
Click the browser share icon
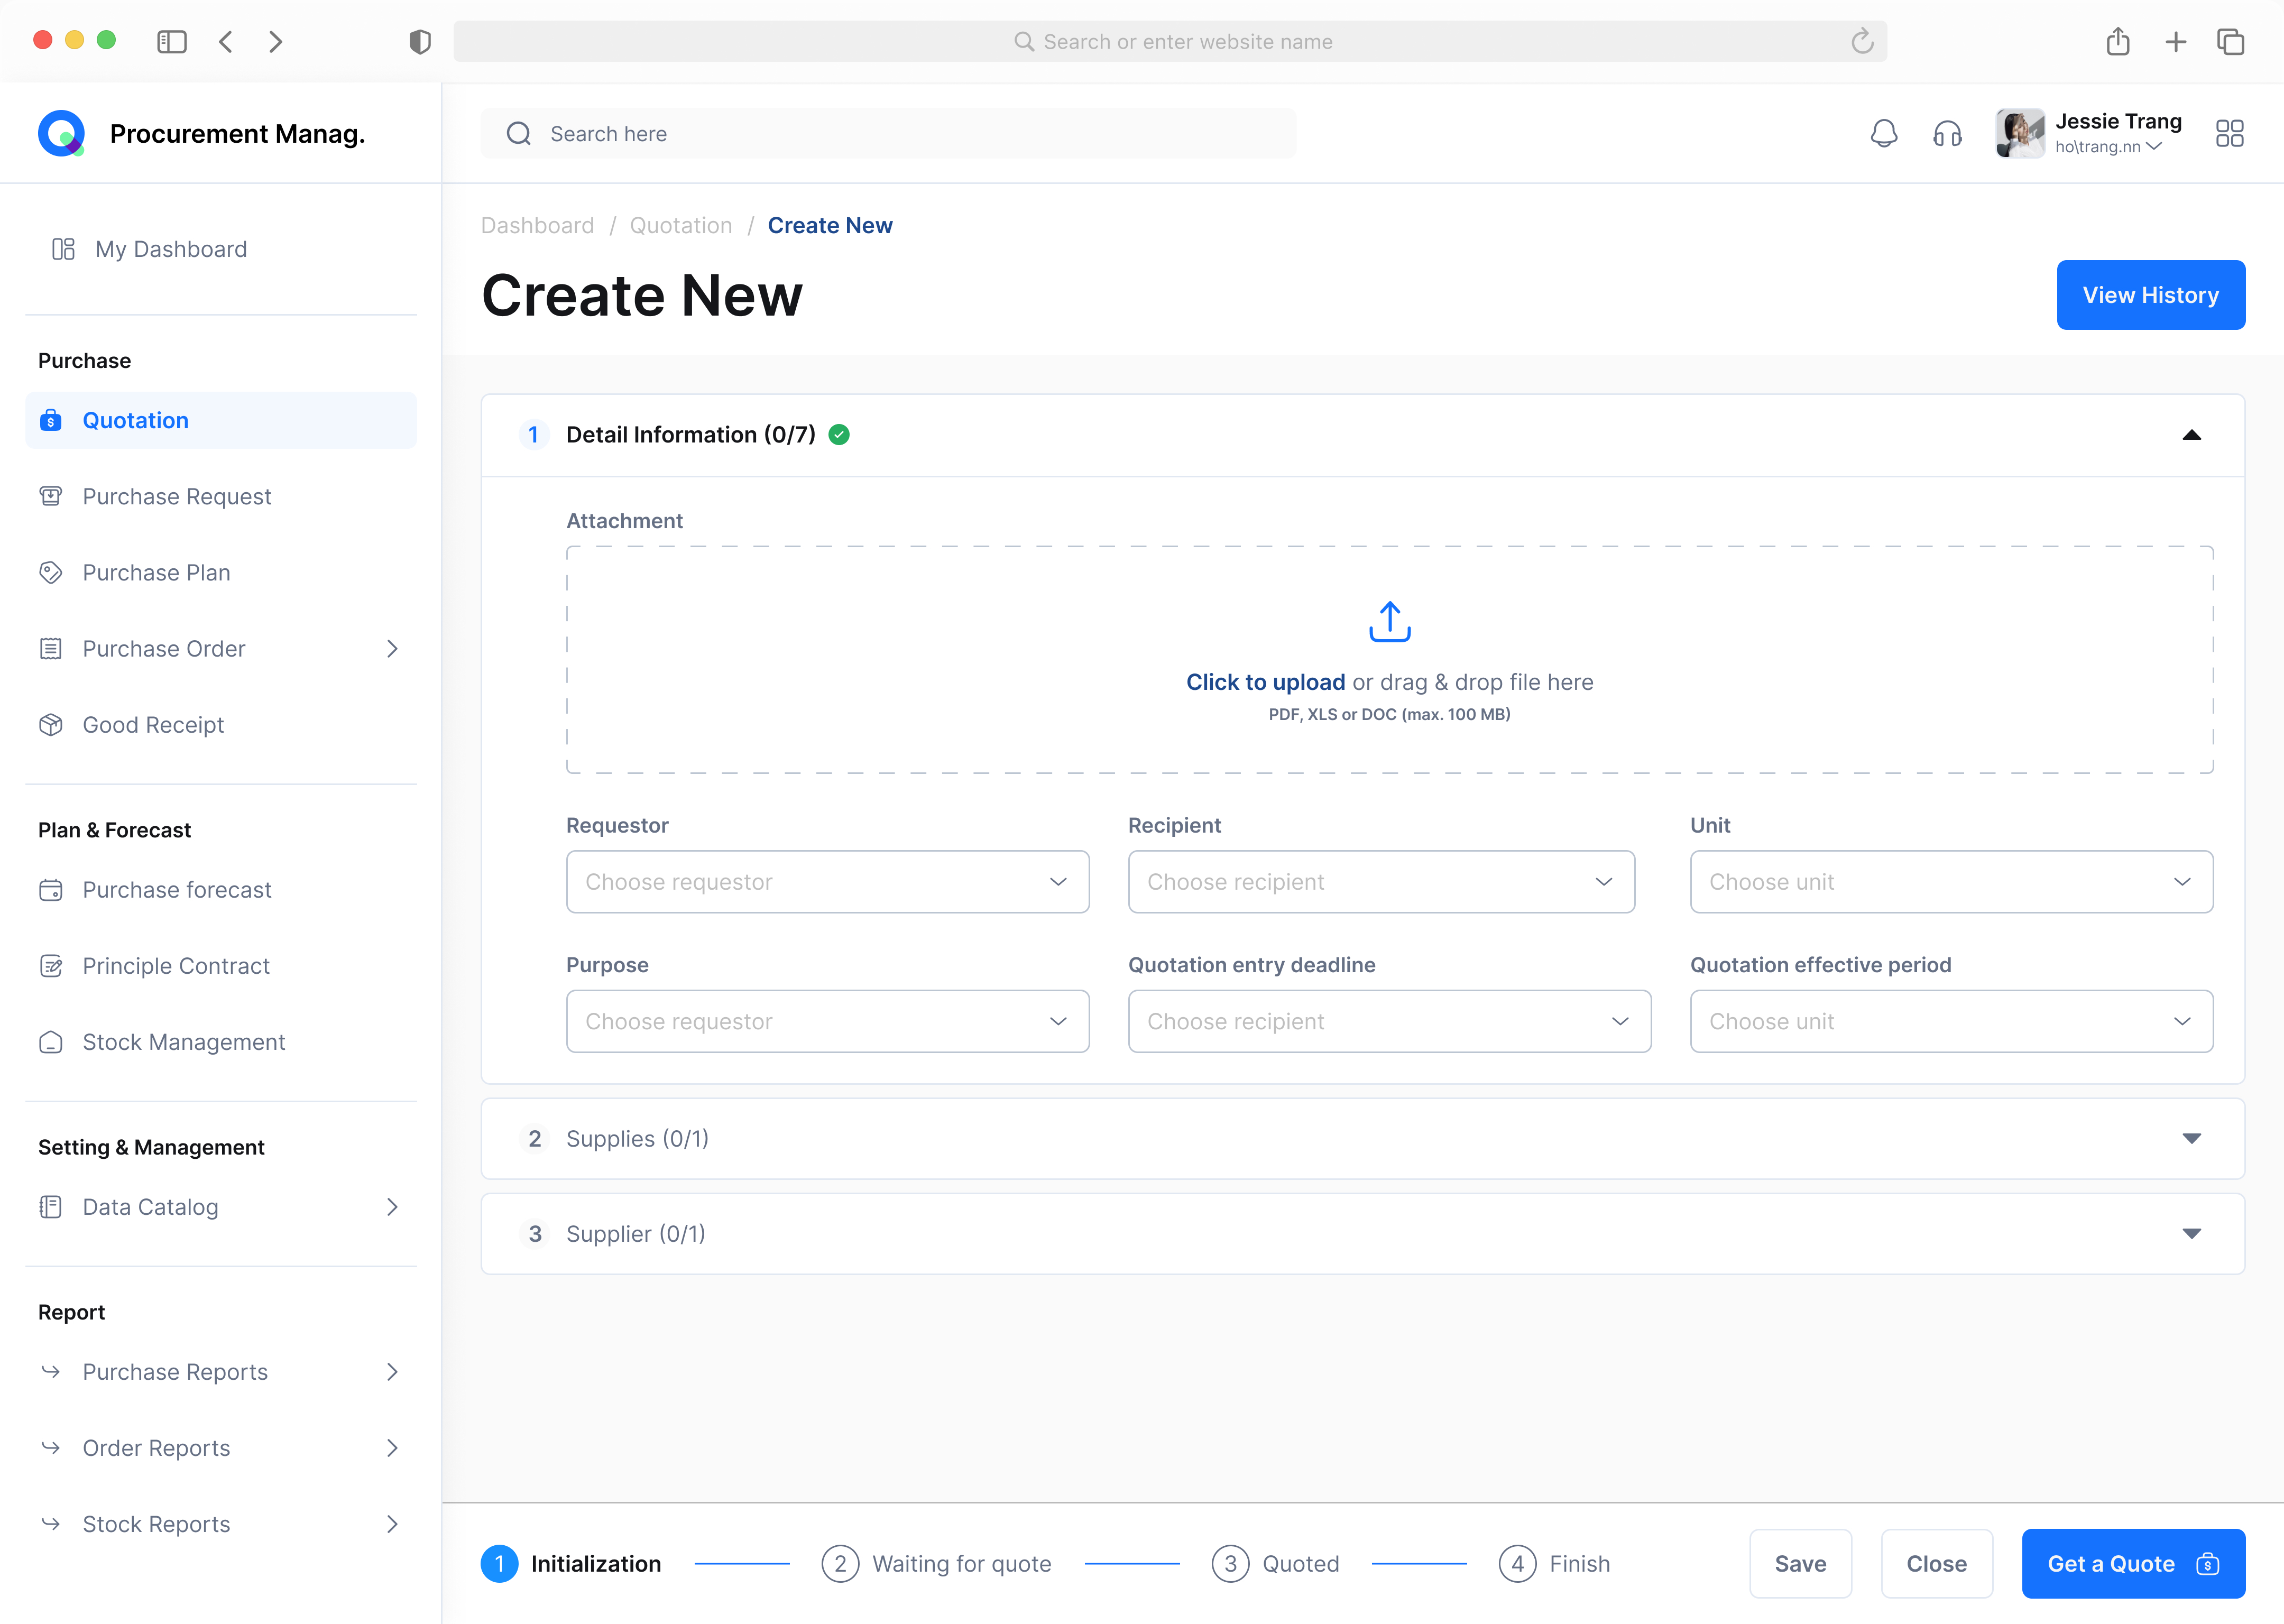[x=2117, y=42]
